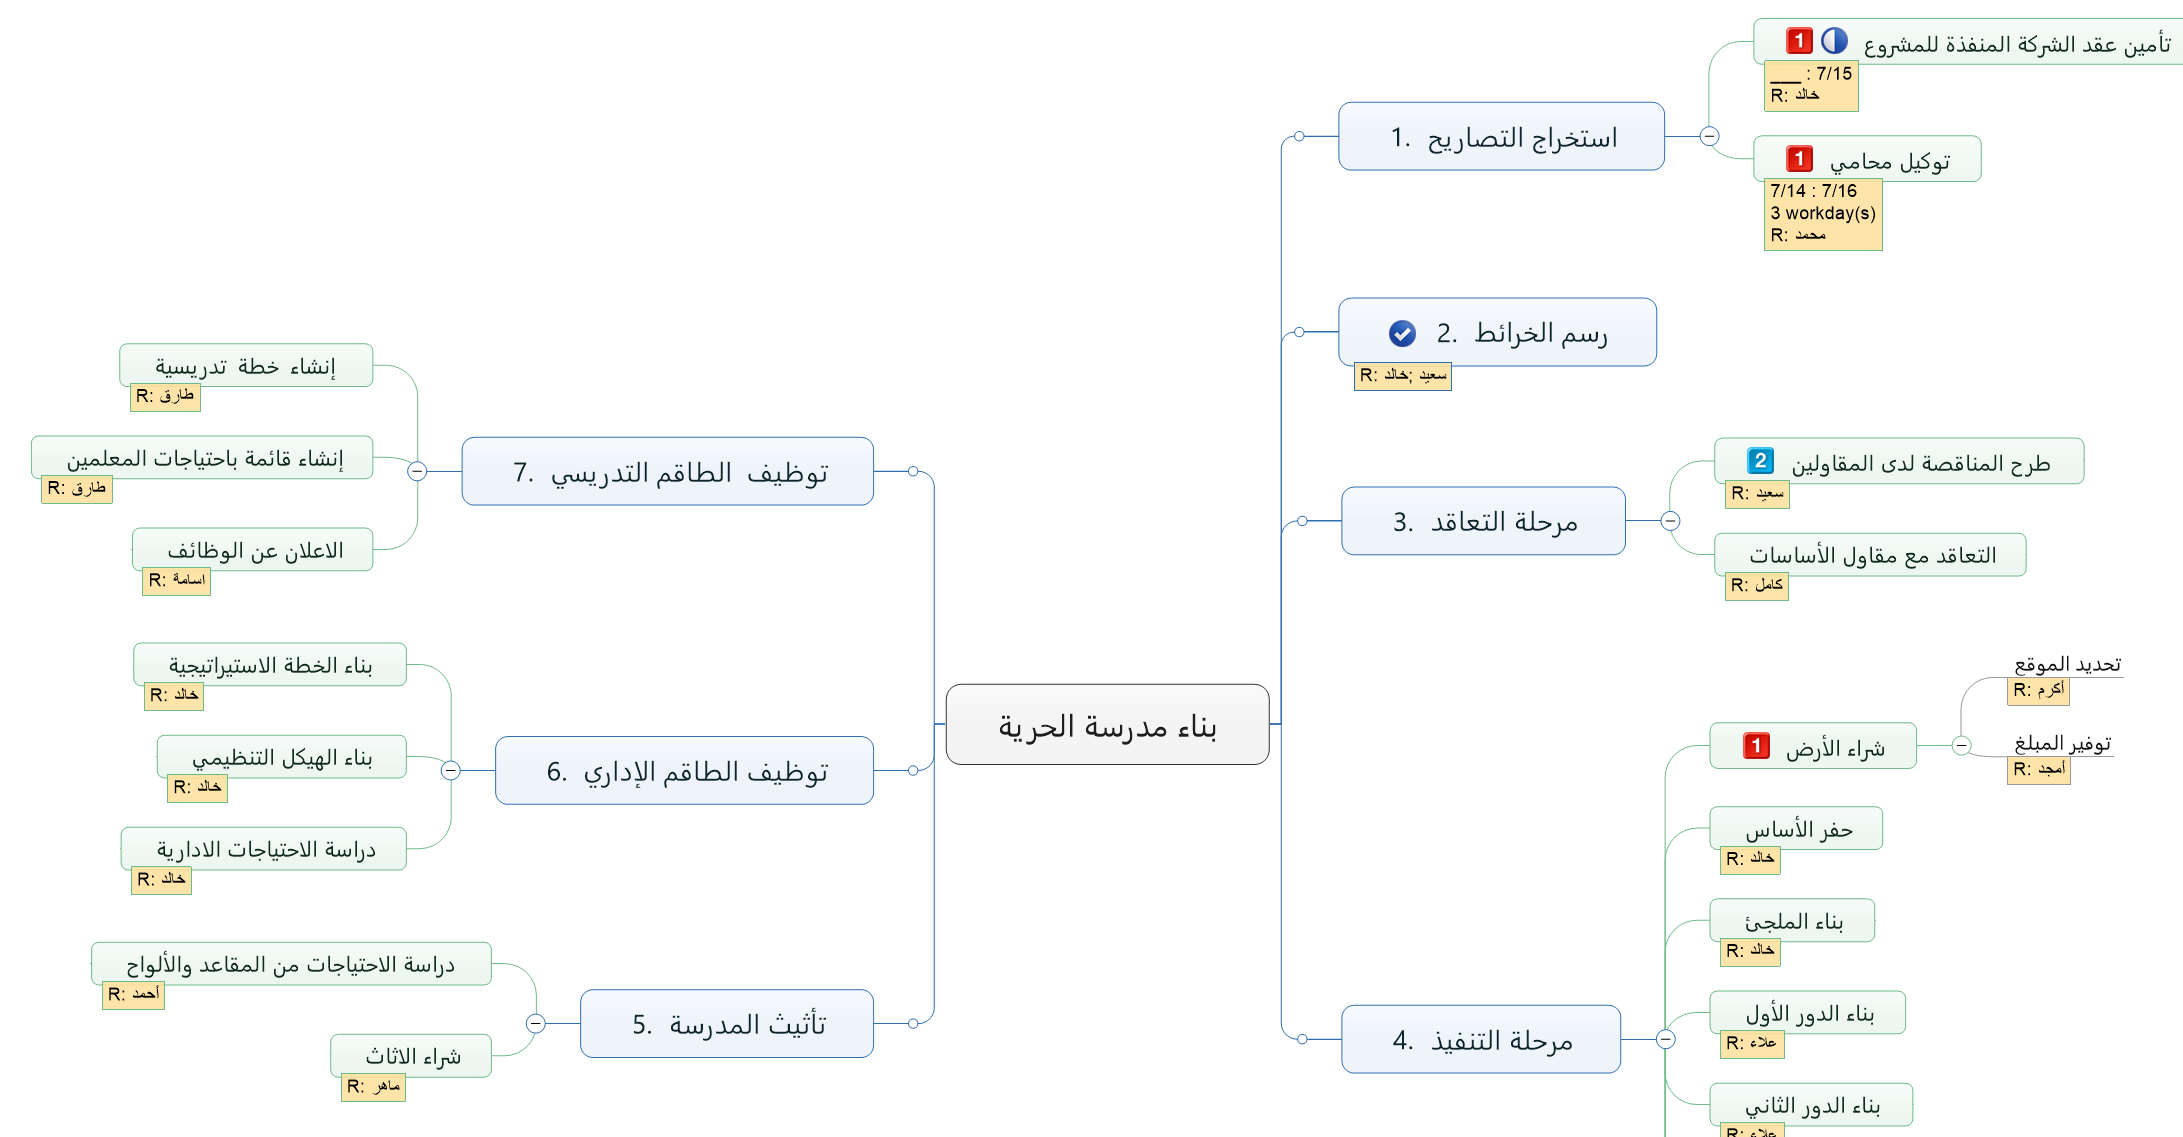Viewport: 2183px width, 1137px height.
Task: Select the central topic بناء مدرسة الحرية
Action: (1107, 725)
